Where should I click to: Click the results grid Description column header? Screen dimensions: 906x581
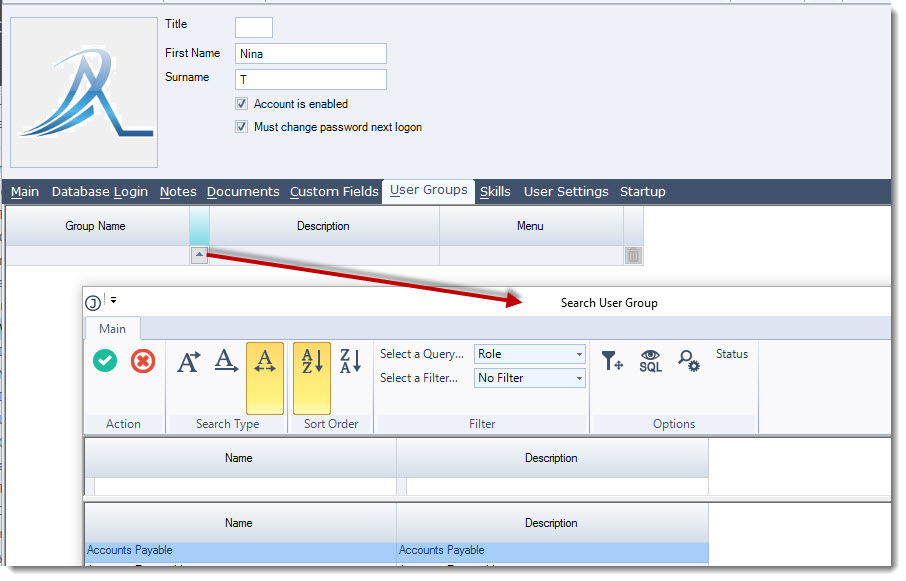tap(552, 523)
